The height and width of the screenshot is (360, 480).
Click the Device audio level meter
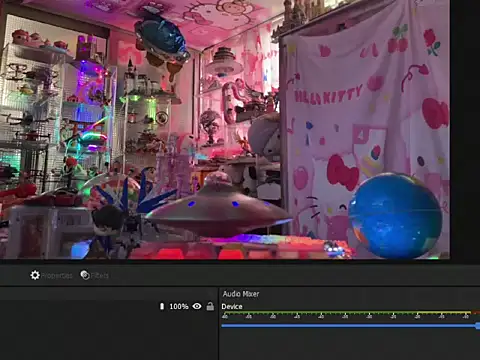tap(350, 313)
